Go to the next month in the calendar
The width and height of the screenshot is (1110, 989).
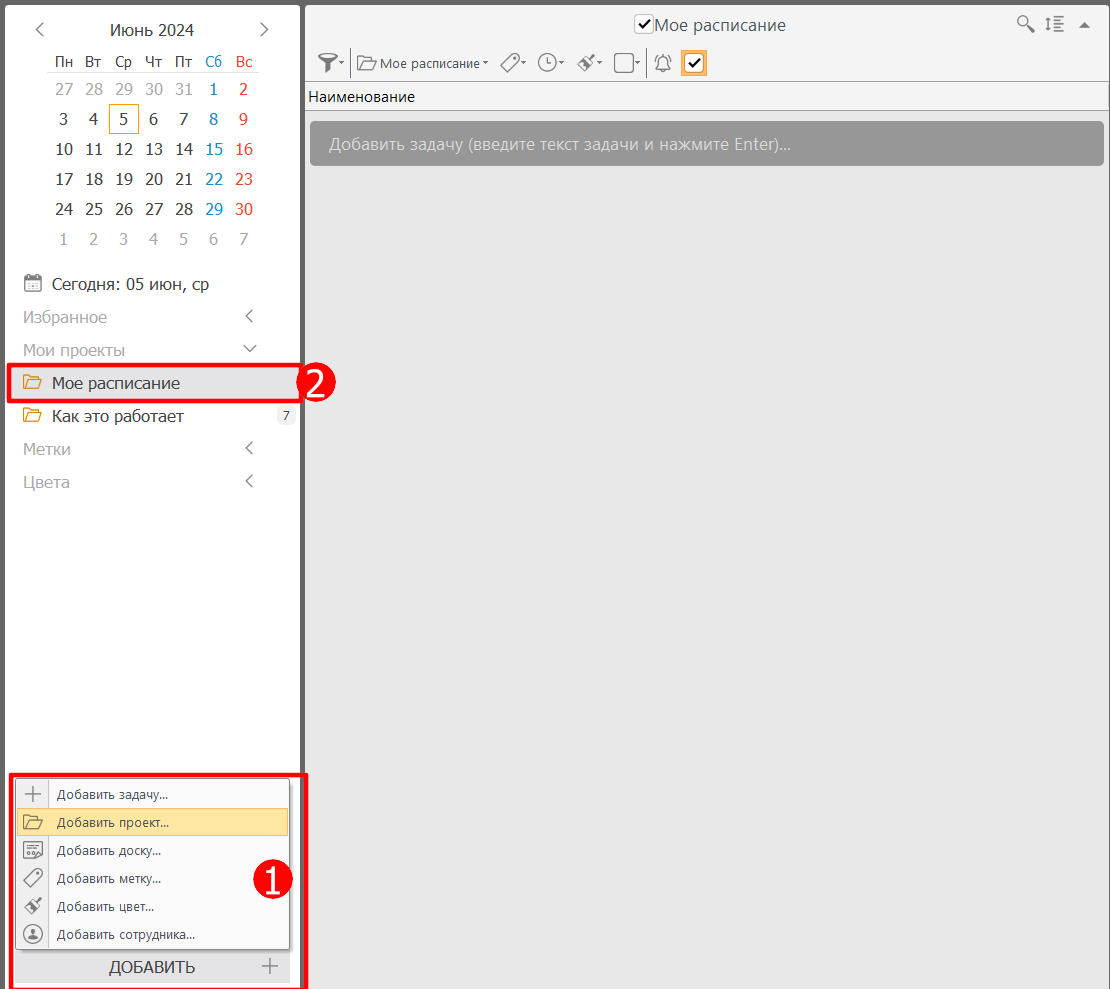tap(264, 30)
